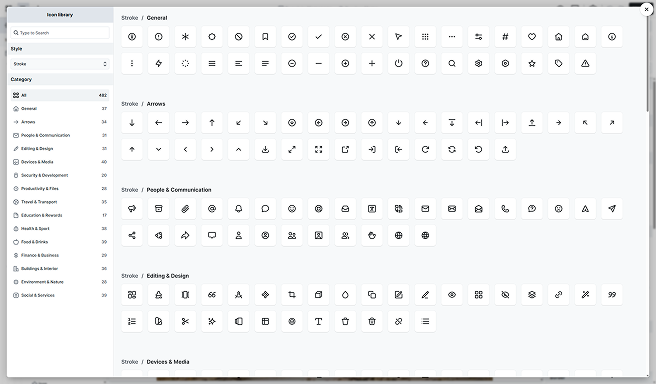
Task: Select the external link icon in Arrows
Action: tap(345, 149)
